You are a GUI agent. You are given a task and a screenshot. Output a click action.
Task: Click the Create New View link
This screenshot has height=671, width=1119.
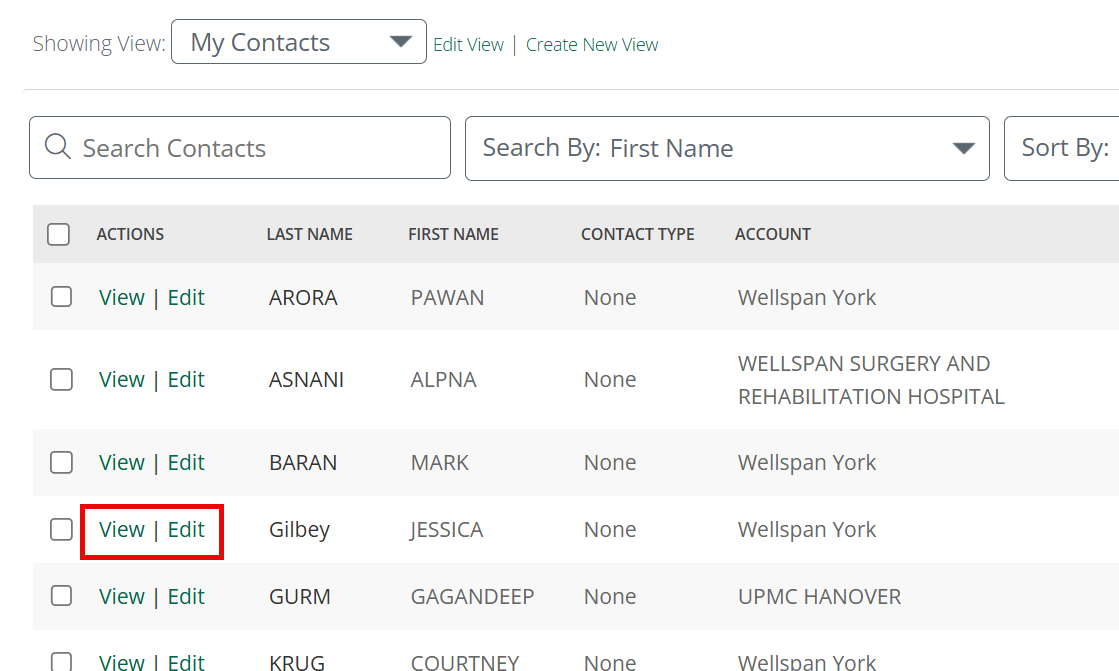(x=592, y=45)
